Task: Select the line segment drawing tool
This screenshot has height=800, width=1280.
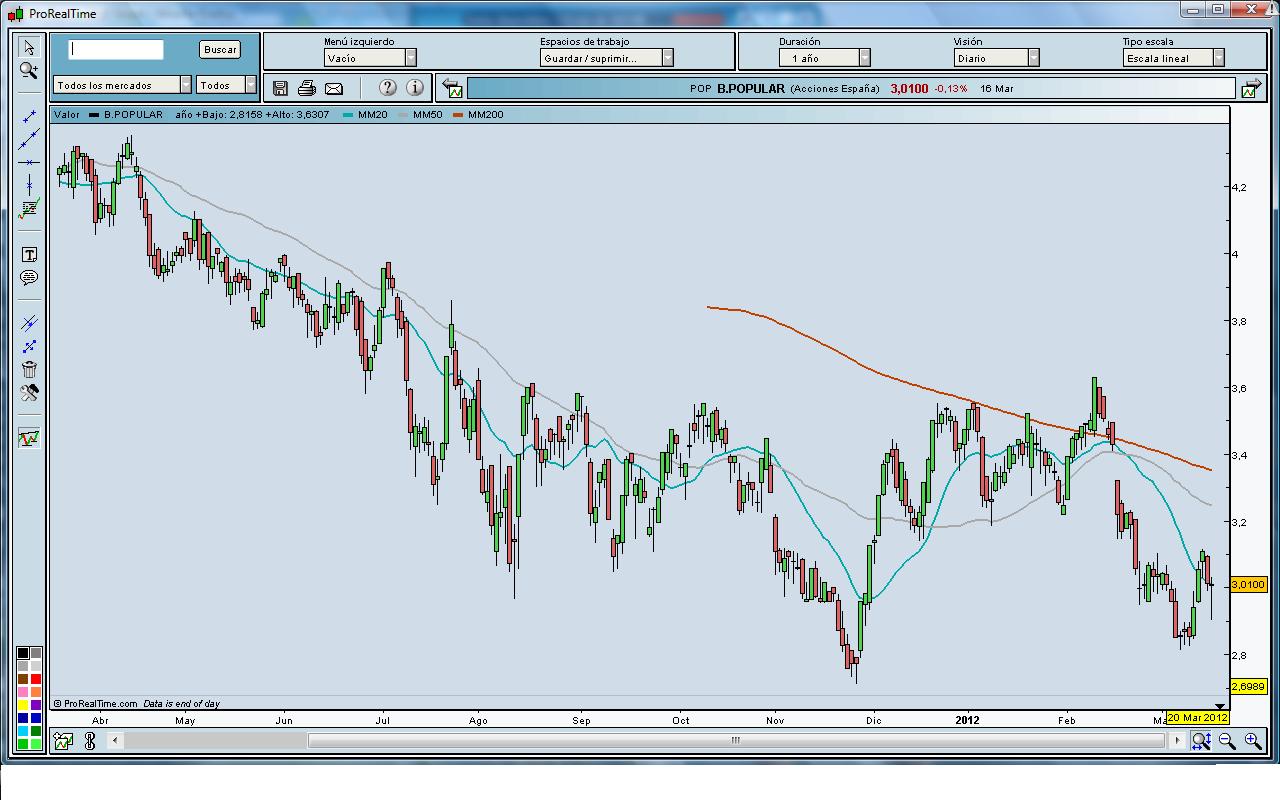Action: [x=29, y=116]
